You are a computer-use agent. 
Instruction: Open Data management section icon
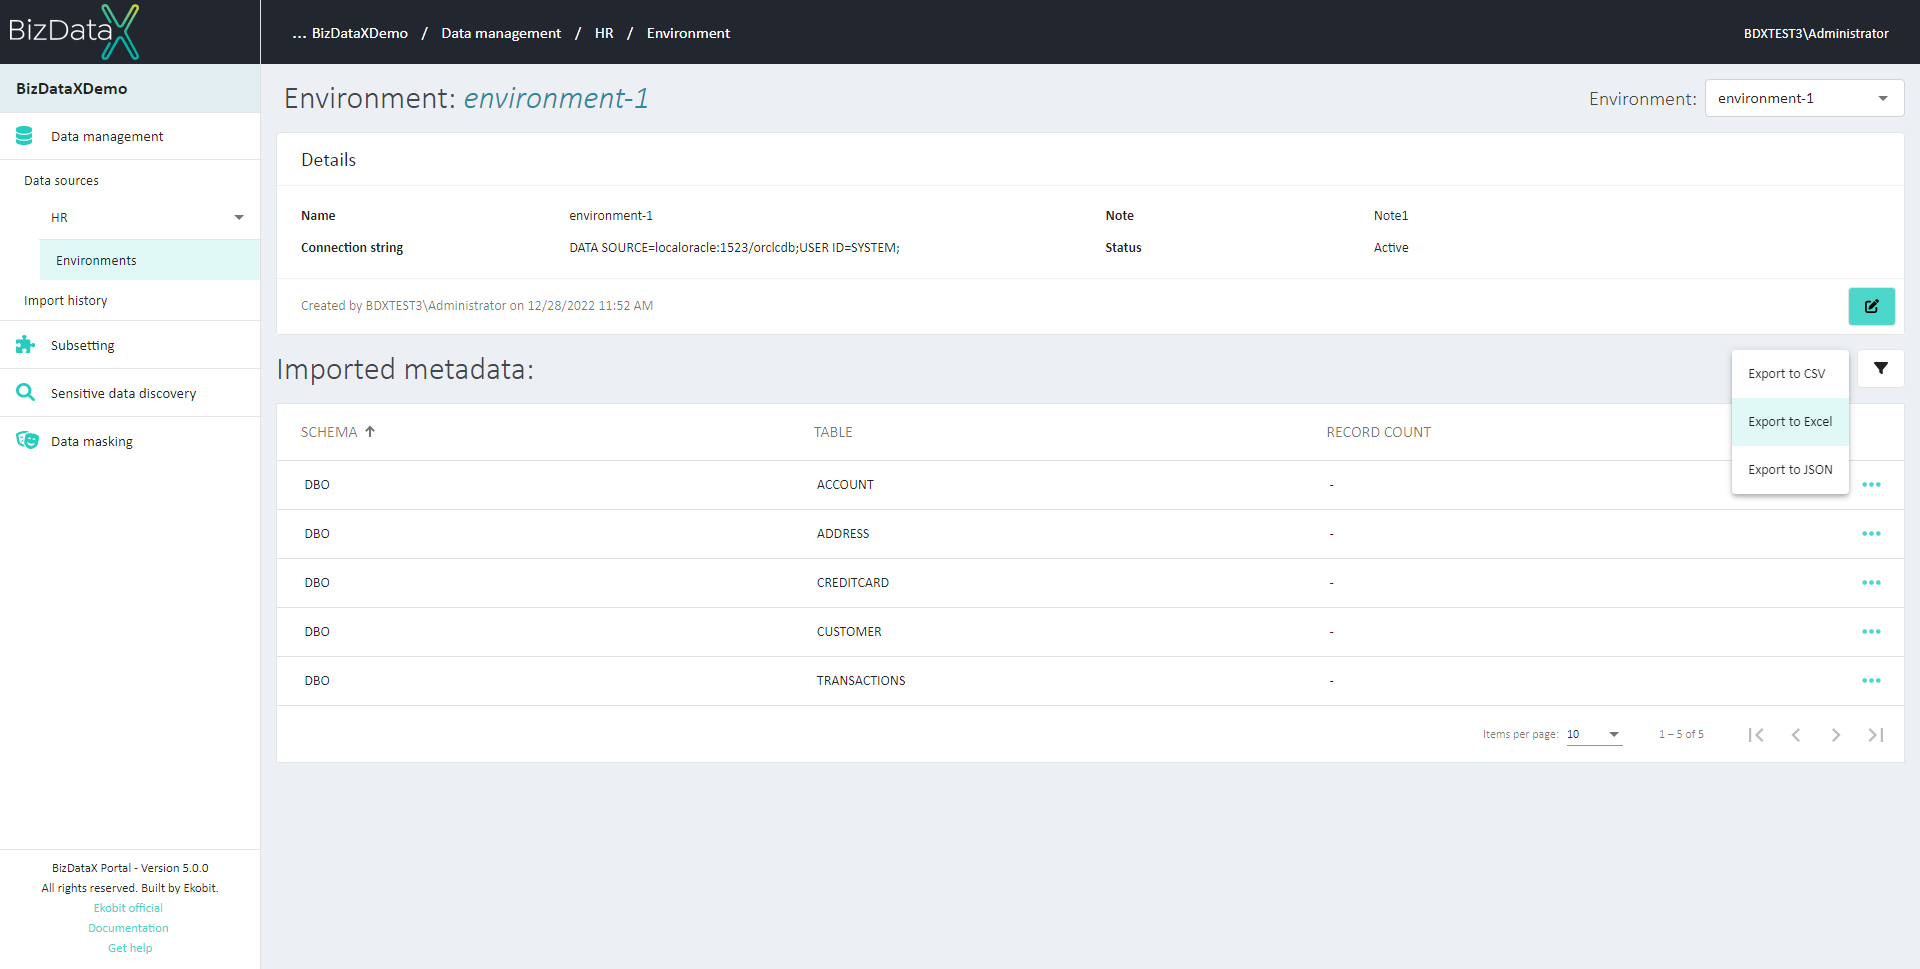click(24, 136)
